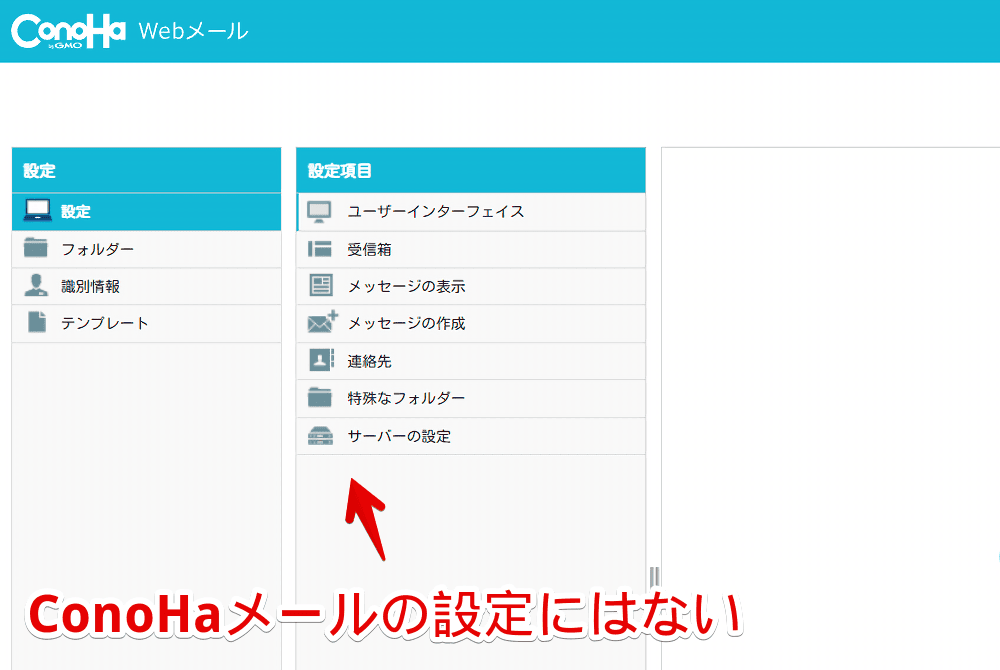Open メッセージの作成 settings
The width and height of the screenshot is (1000, 670).
point(471,324)
